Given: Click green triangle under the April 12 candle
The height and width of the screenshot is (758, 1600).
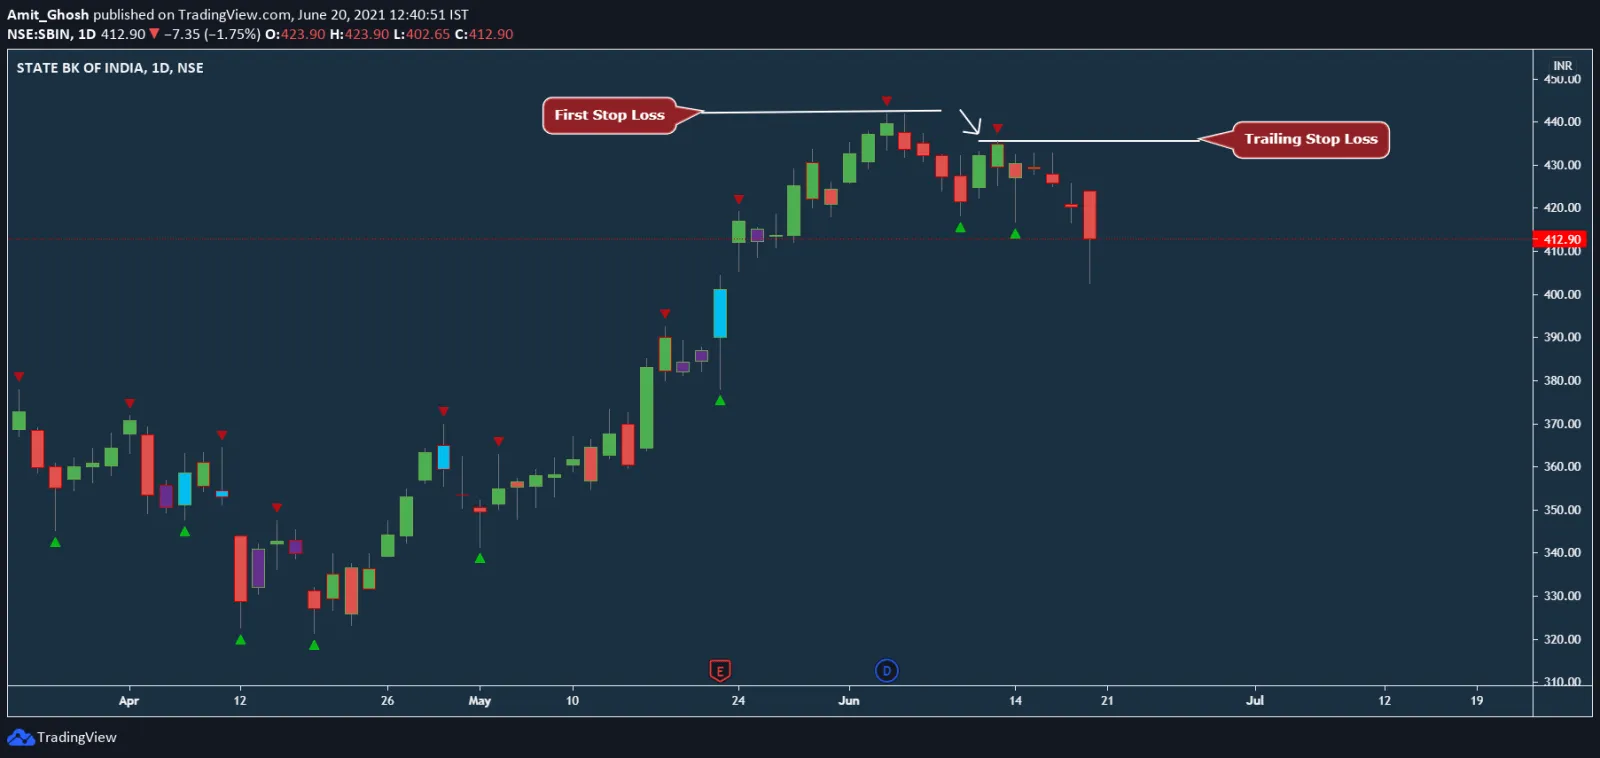Looking at the screenshot, I should 240,639.
